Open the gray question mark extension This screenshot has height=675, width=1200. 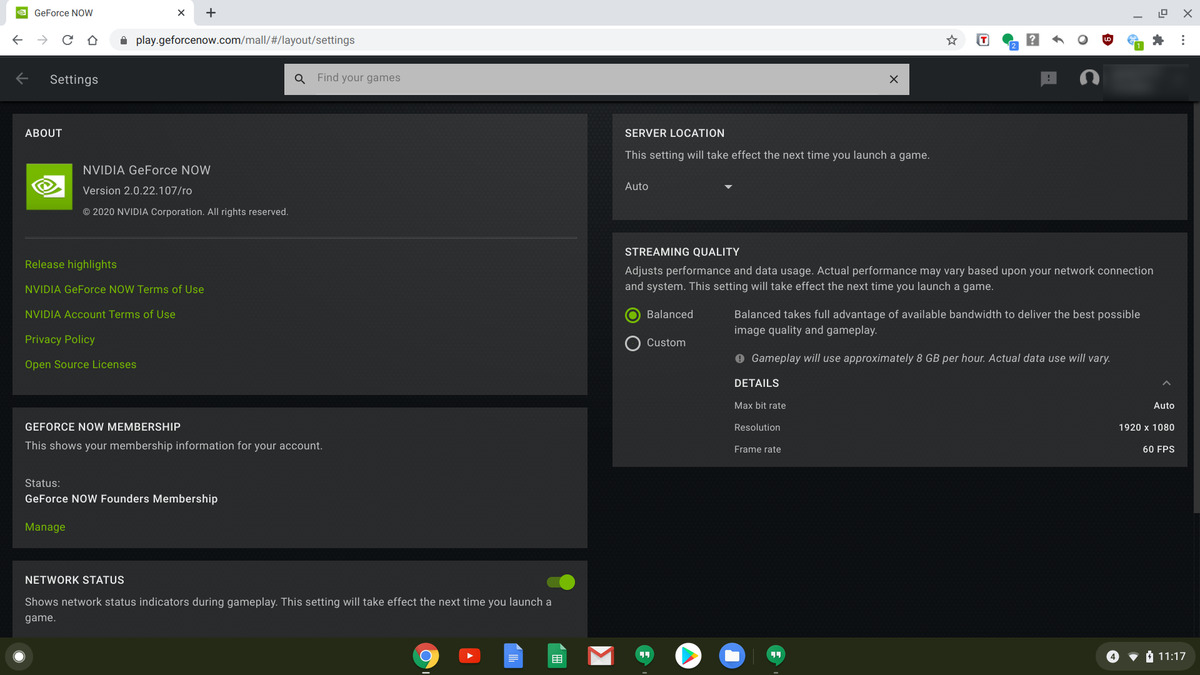pos(1033,40)
